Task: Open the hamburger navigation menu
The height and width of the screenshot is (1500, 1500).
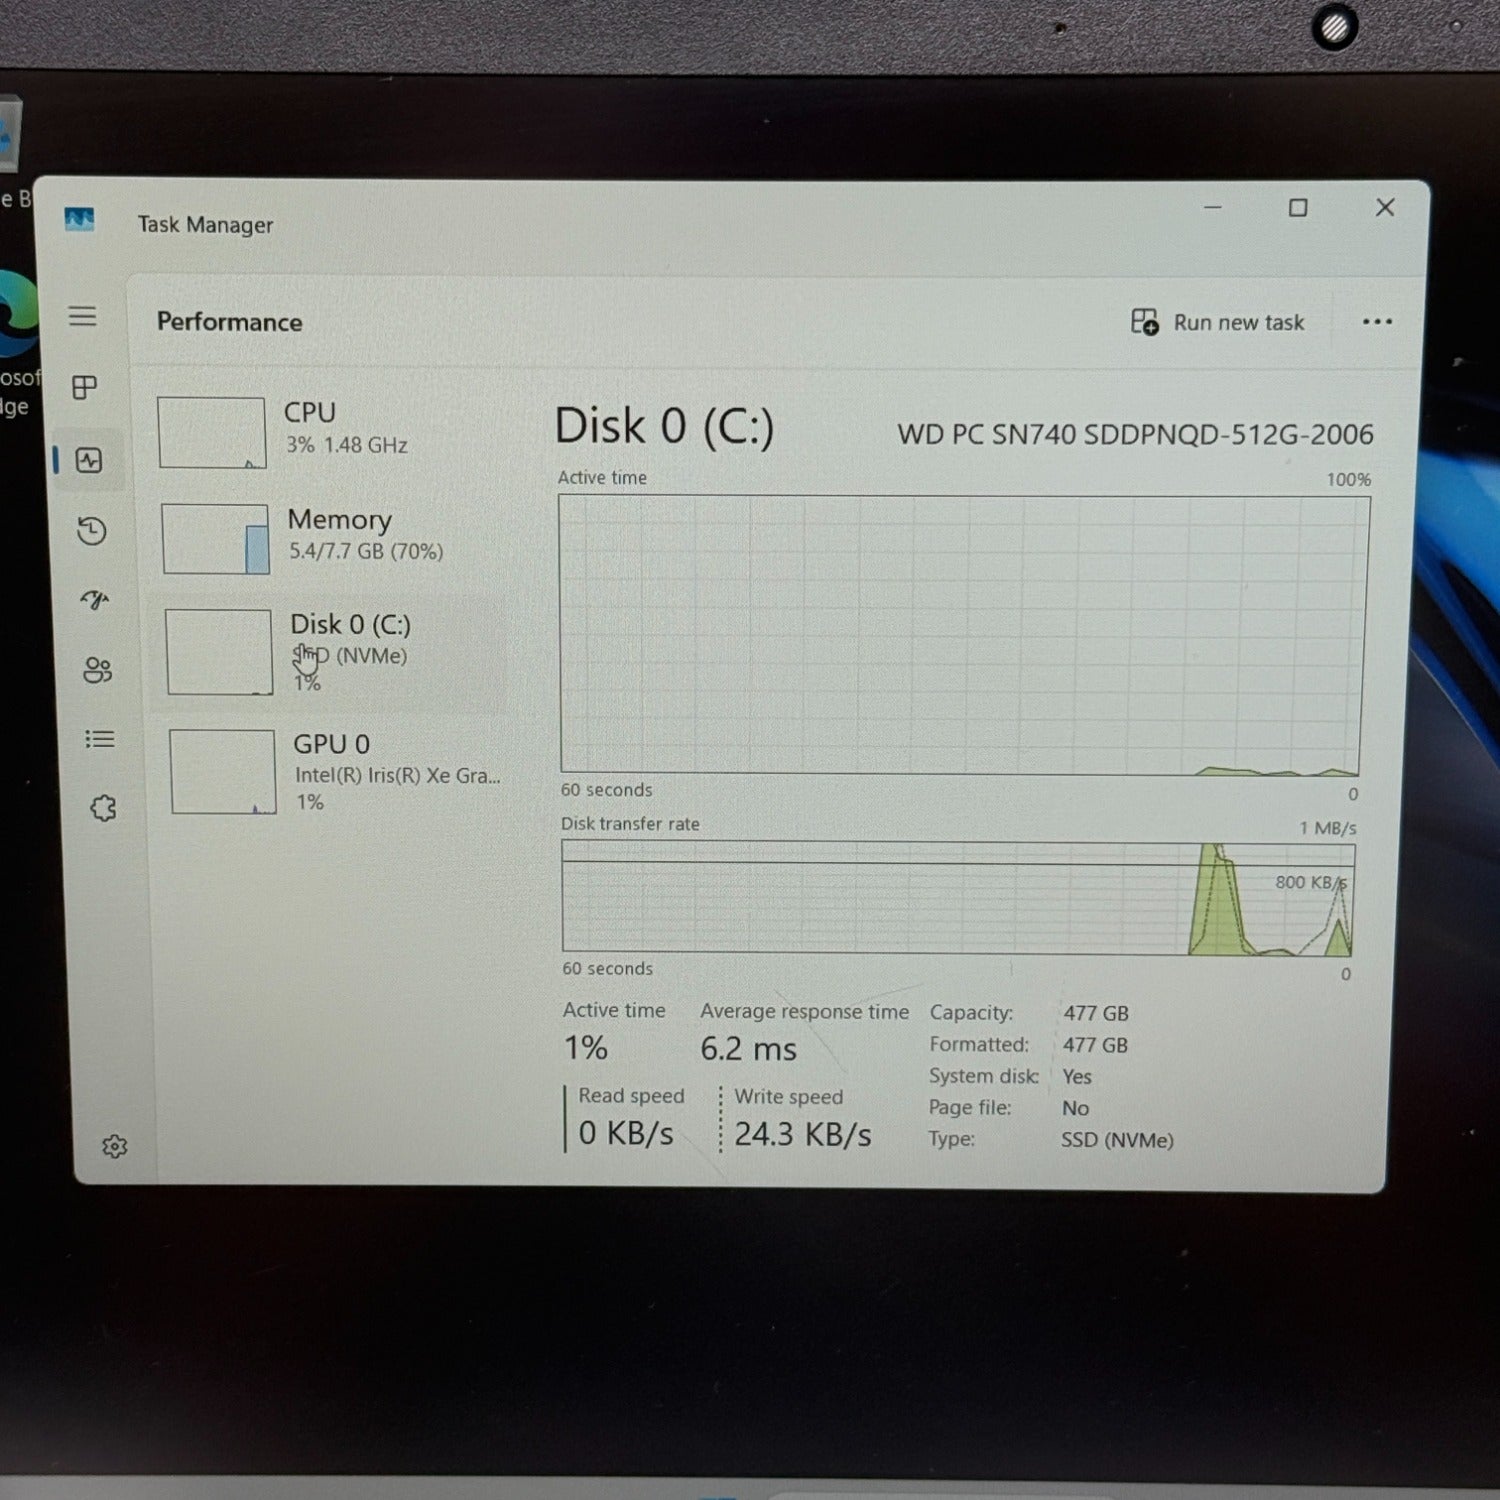Action: click(83, 317)
